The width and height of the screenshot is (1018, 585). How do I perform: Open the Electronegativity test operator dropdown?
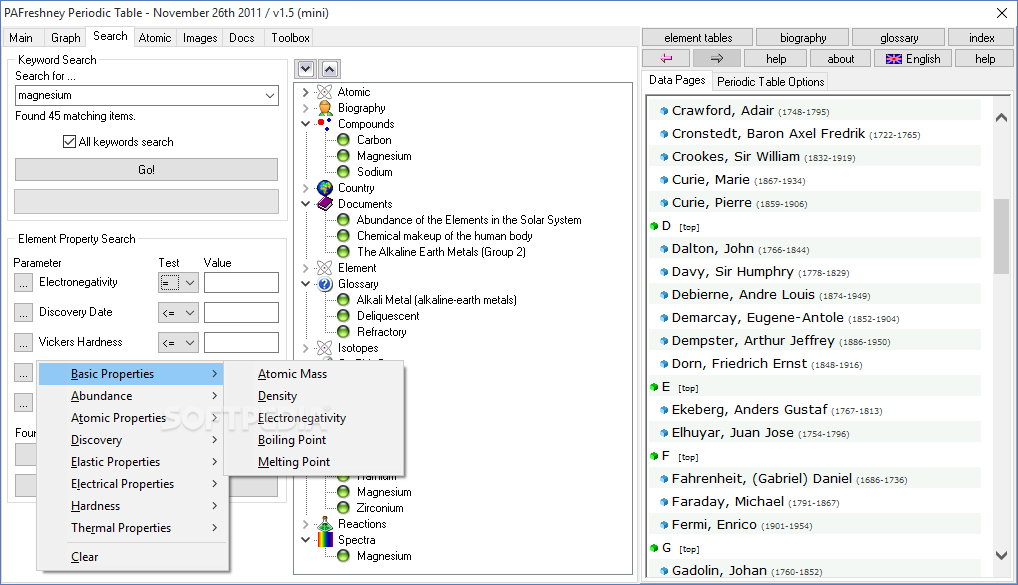click(x=190, y=283)
